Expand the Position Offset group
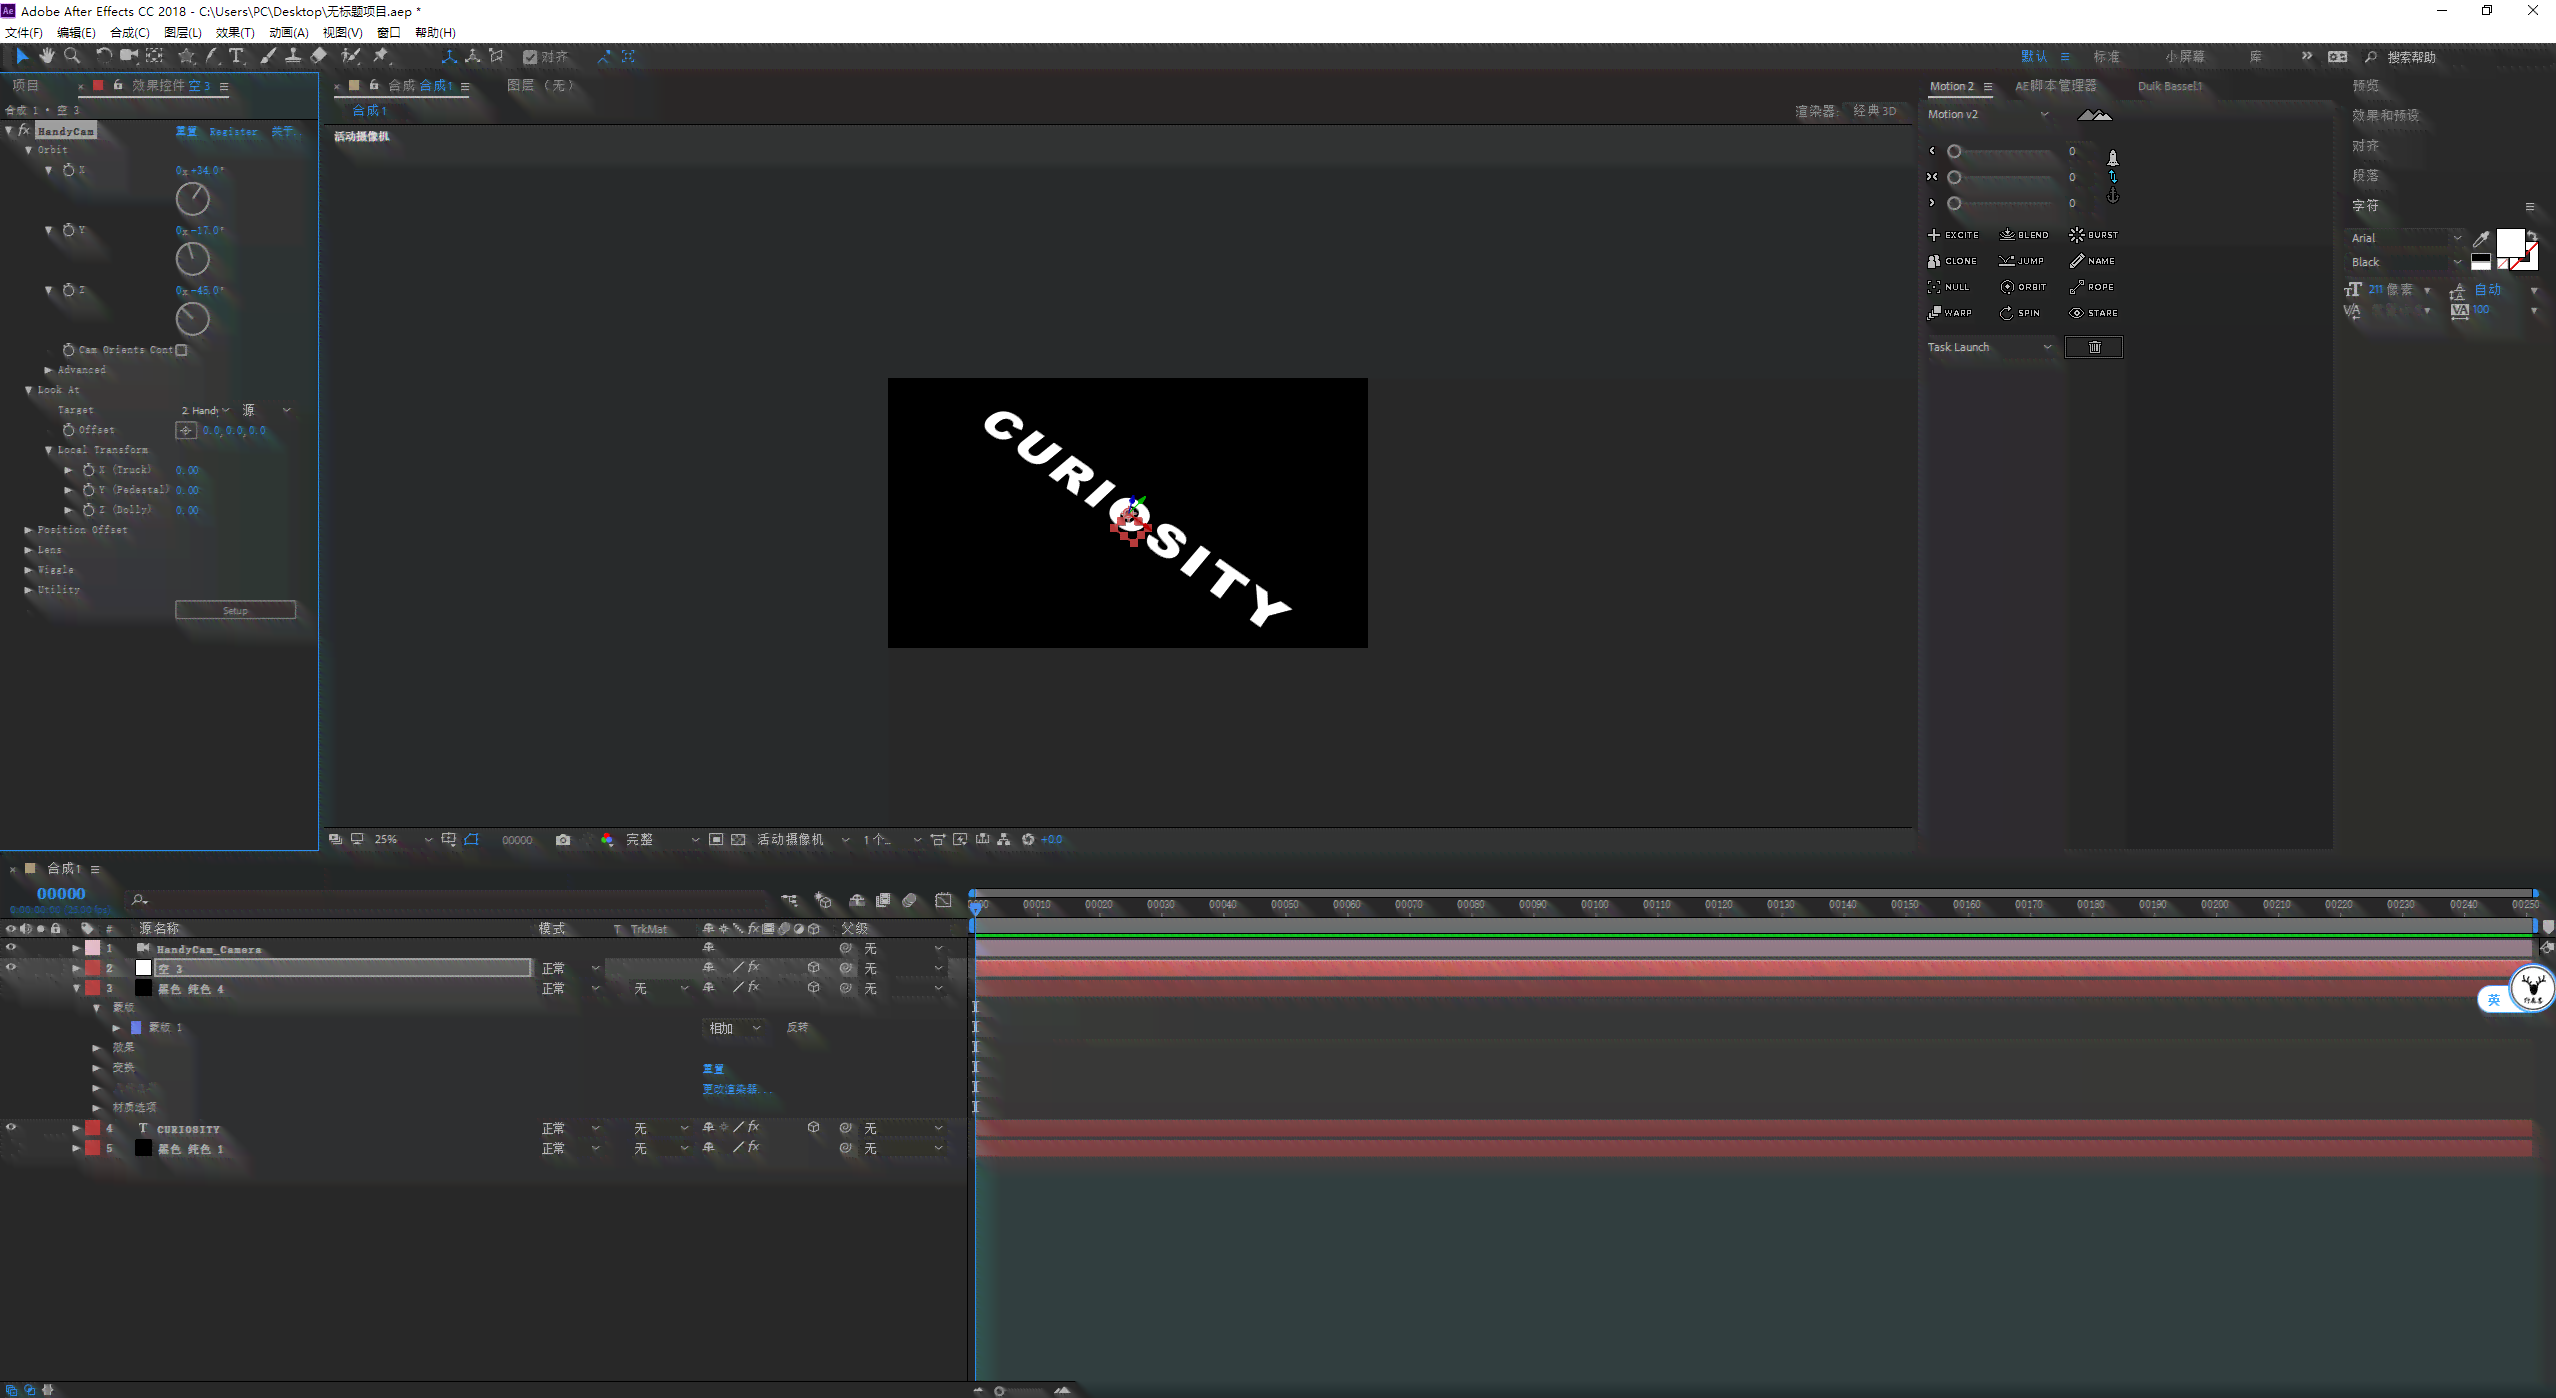 point(28,530)
